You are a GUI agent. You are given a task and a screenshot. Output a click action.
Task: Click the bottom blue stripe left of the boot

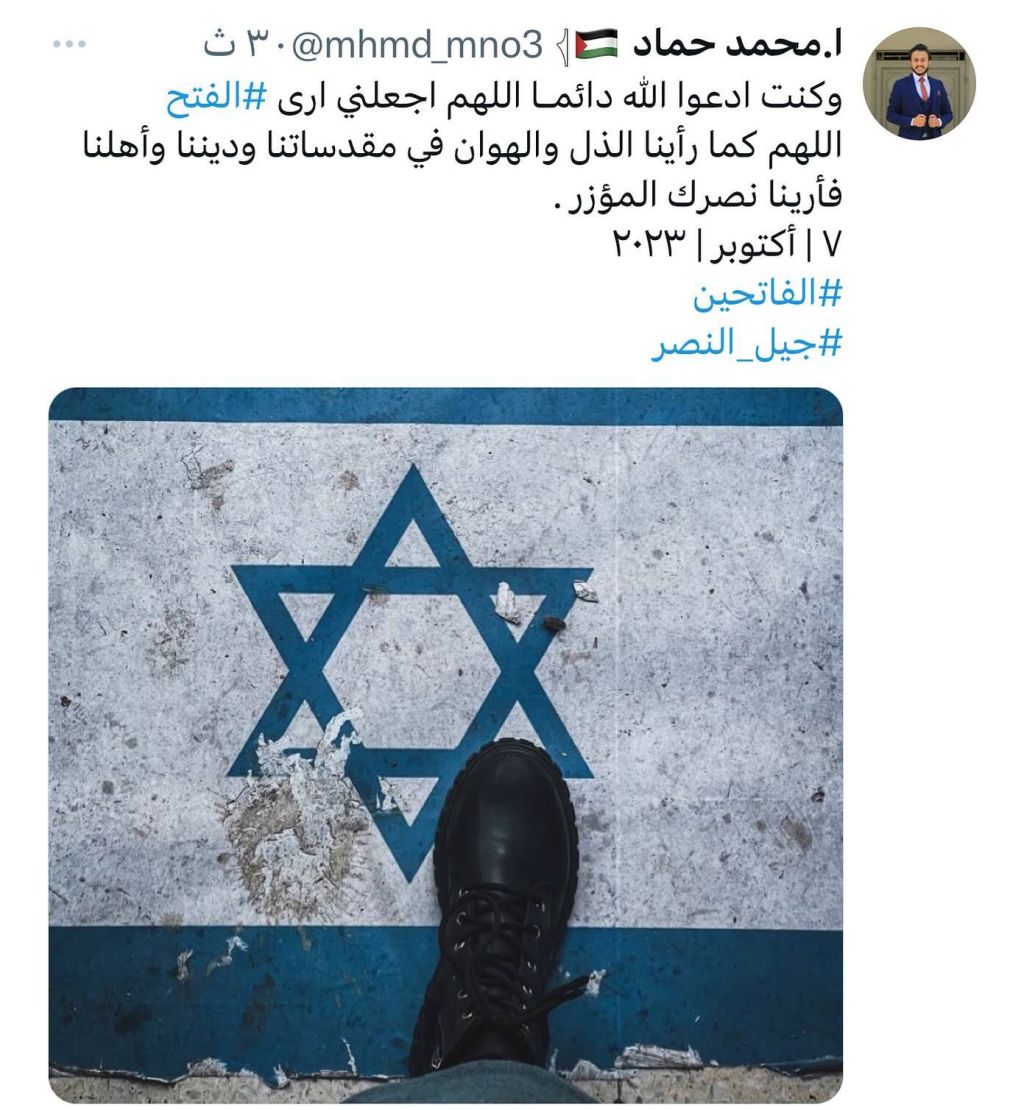(x=234, y=998)
